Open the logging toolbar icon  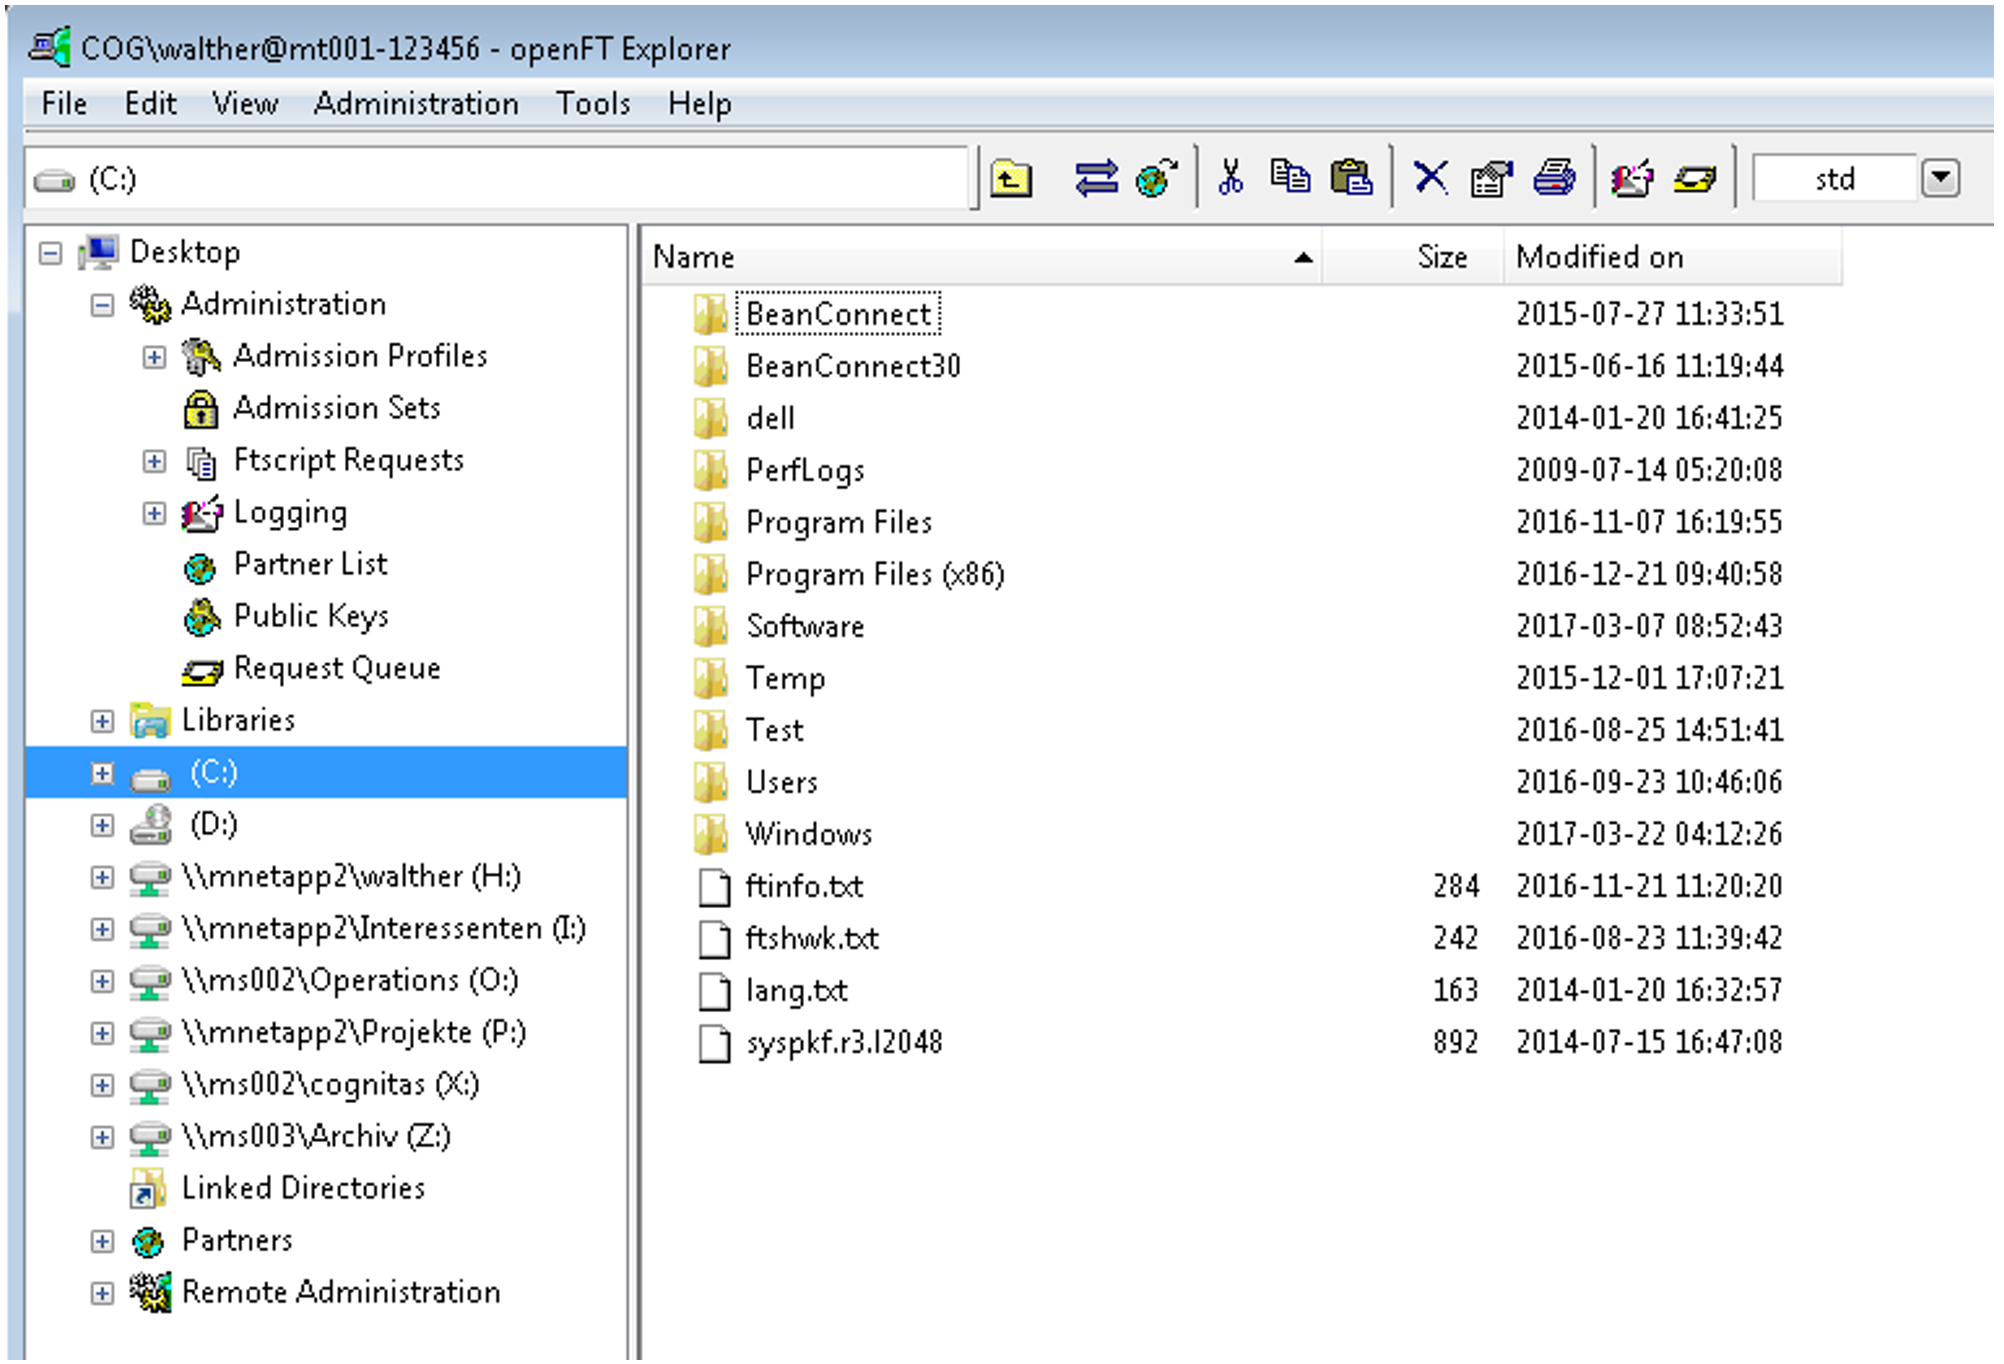coord(1632,179)
